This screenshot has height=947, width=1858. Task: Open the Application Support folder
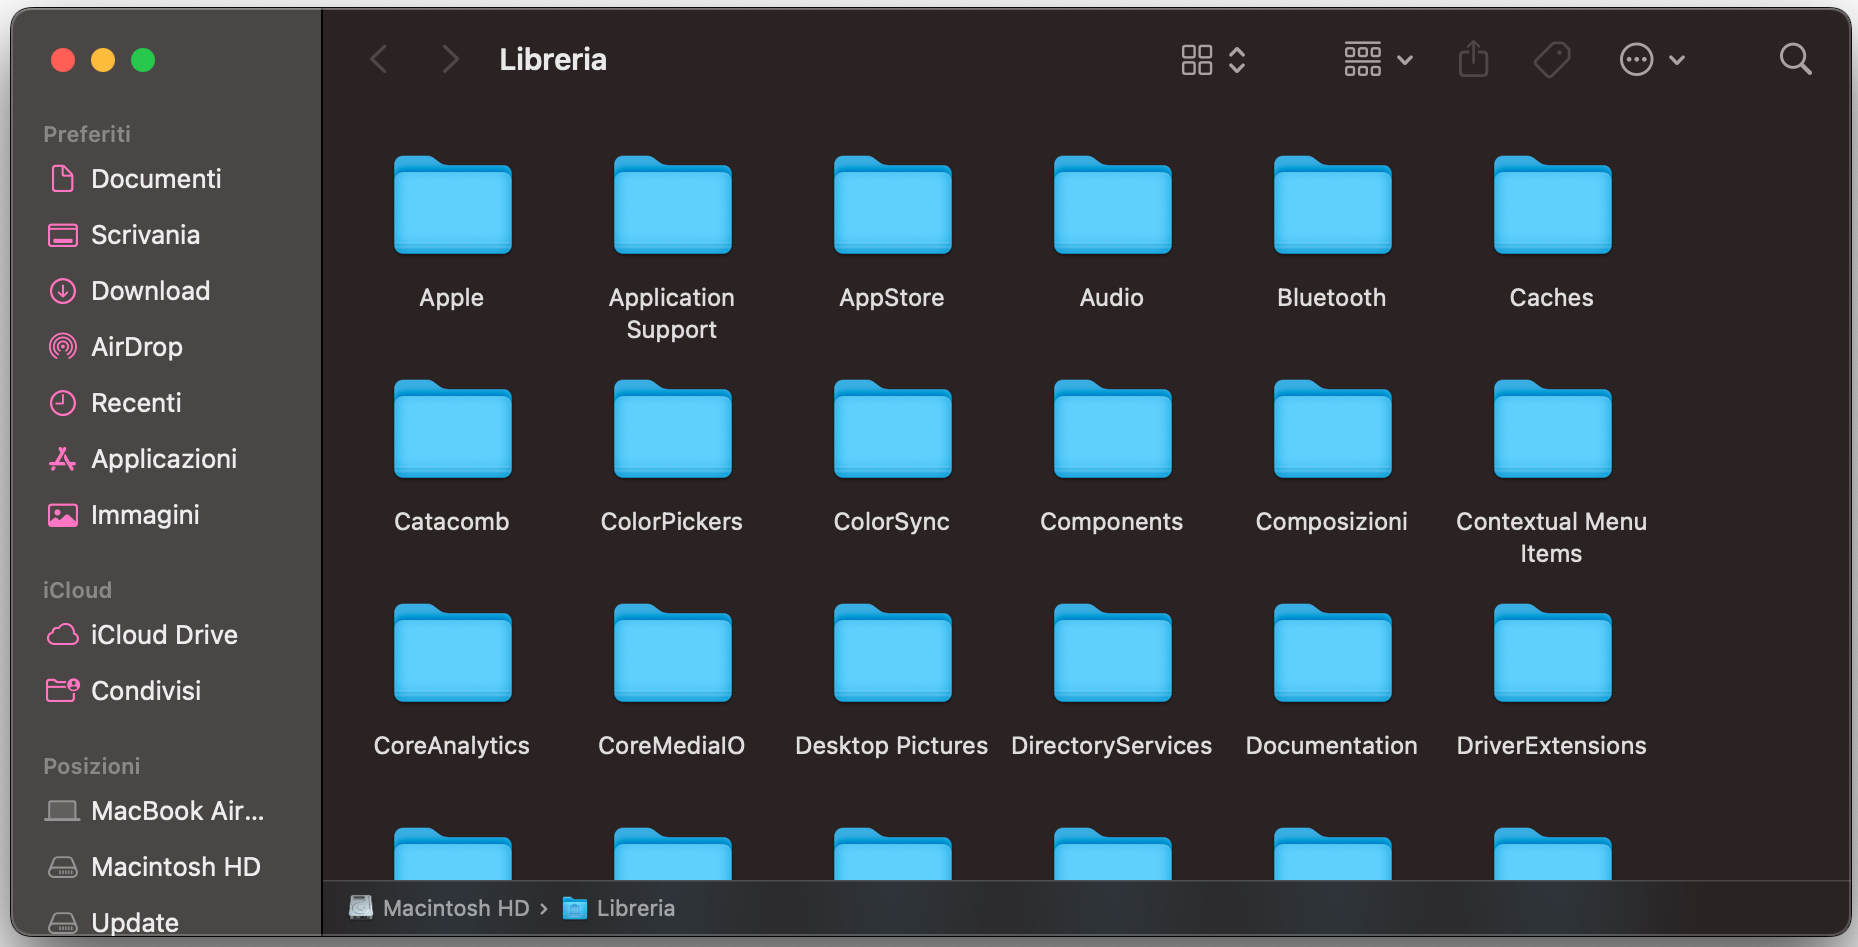(671, 207)
